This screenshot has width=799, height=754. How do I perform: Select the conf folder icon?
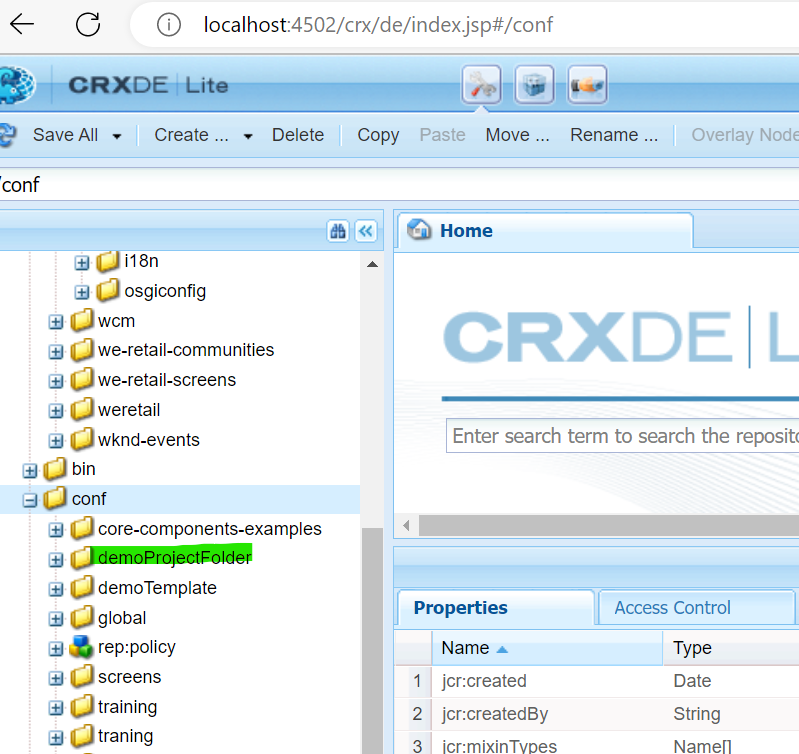(56, 499)
